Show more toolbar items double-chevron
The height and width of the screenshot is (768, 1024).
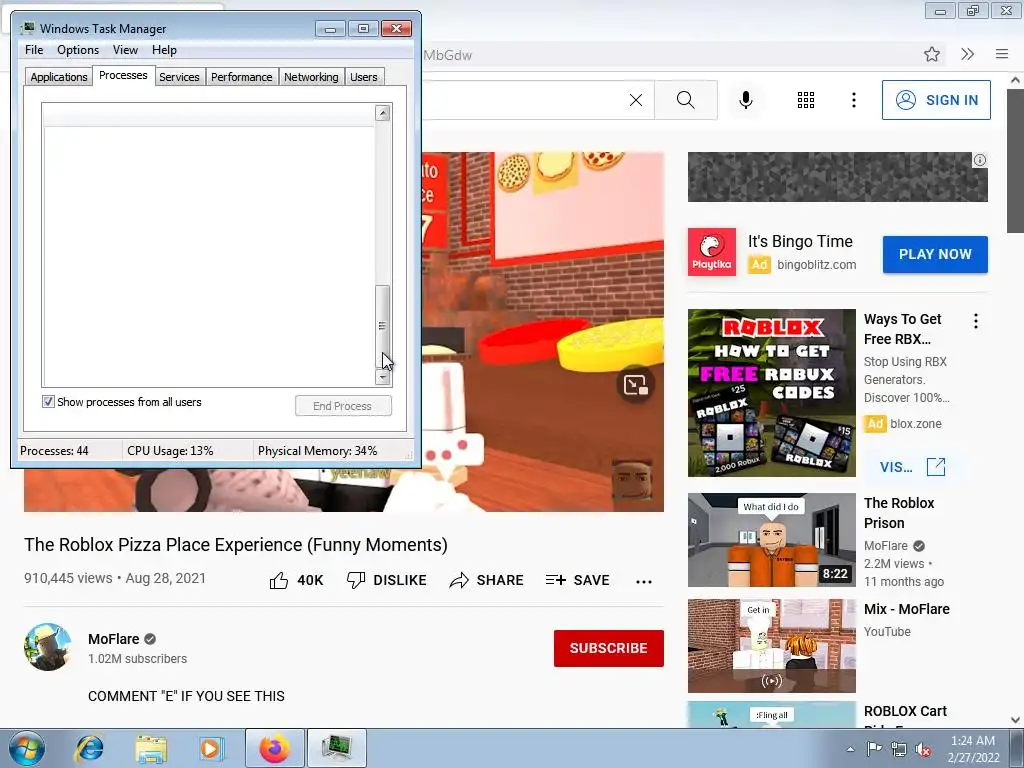pos(967,54)
